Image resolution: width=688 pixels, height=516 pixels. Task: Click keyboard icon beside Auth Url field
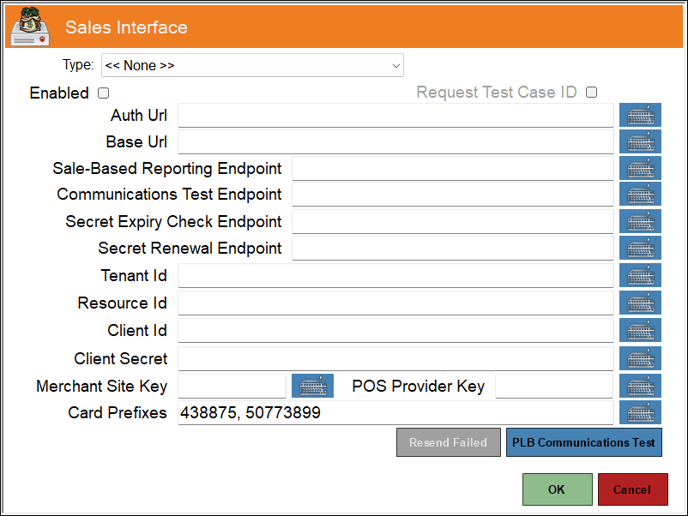(640, 115)
